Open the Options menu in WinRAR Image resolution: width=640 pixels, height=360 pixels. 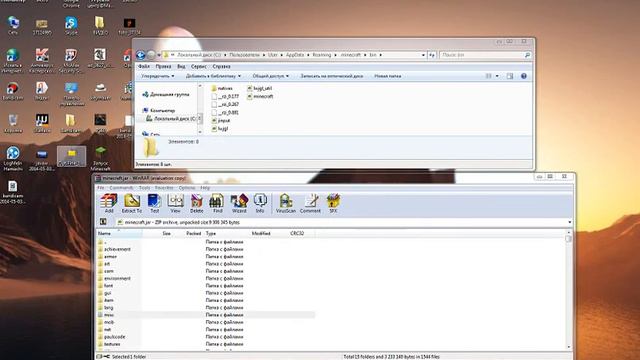[x=187, y=188]
